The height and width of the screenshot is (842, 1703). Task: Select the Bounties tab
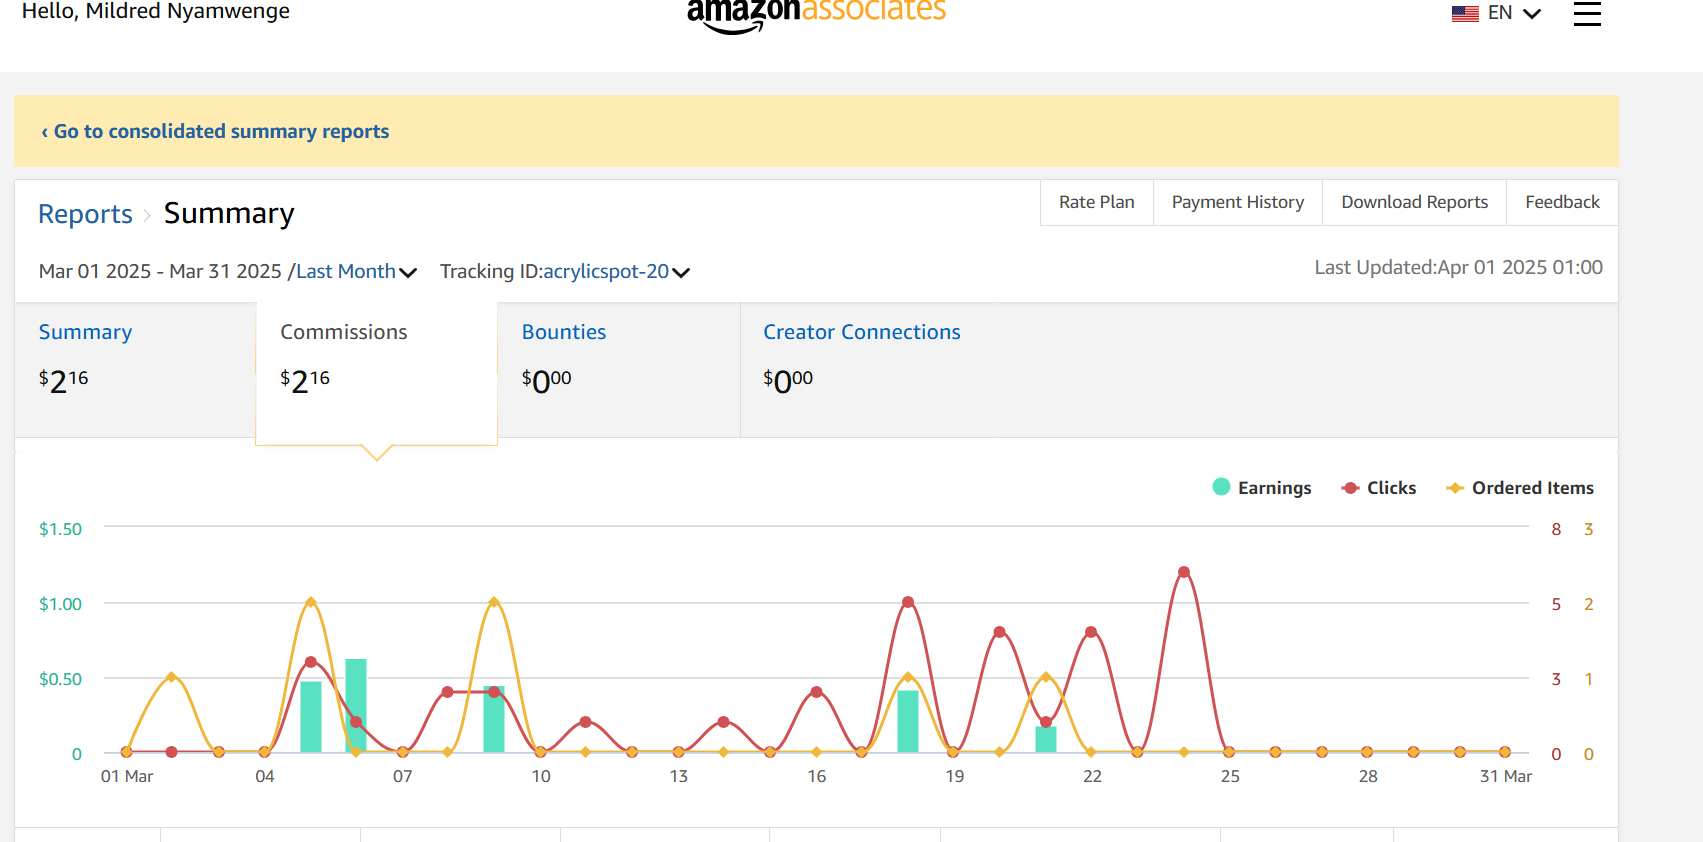(x=619, y=369)
